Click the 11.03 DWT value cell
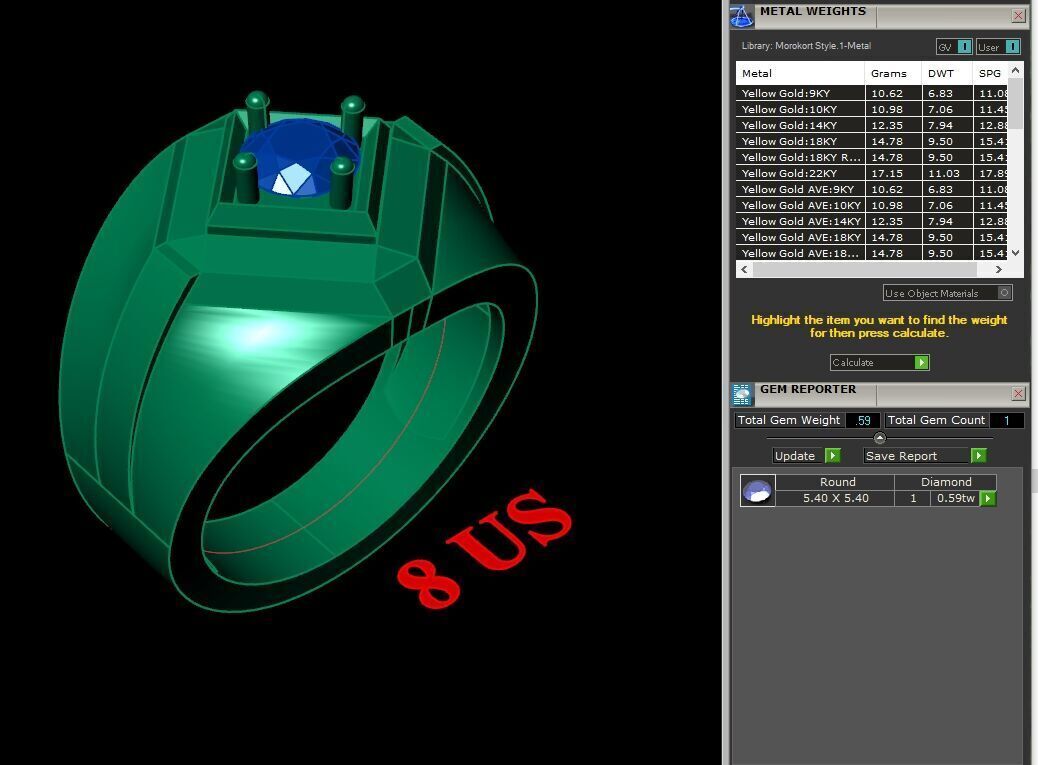The width and height of the screenshot is (1038, 765). (x=947, y=173)
